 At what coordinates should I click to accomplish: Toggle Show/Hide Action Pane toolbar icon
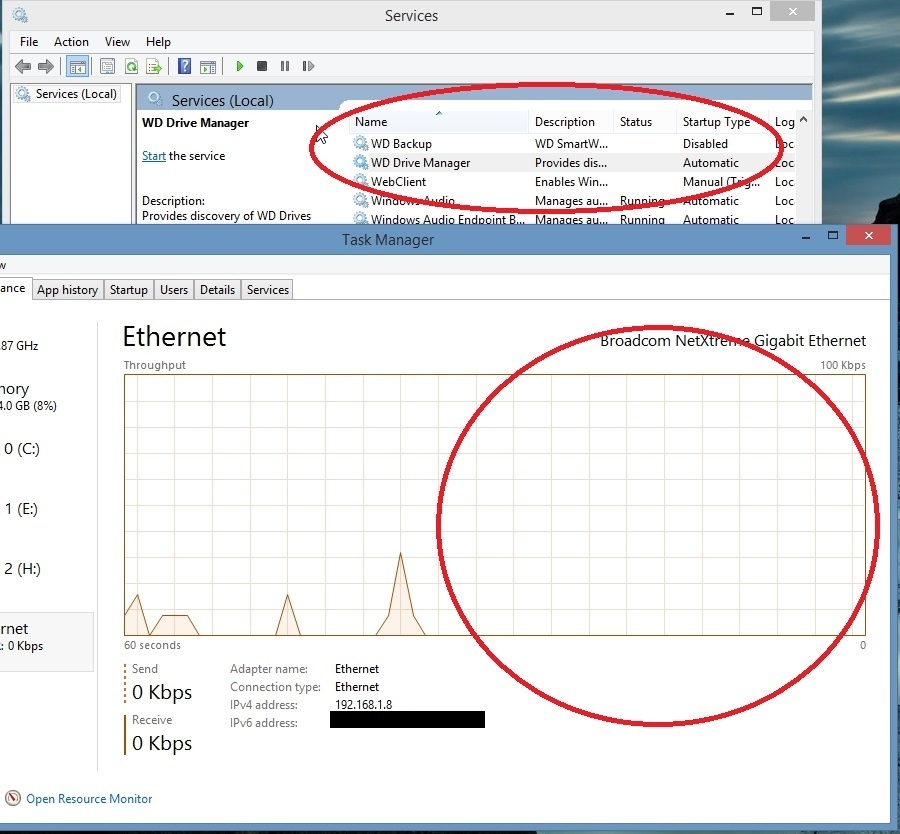point(208,67)
